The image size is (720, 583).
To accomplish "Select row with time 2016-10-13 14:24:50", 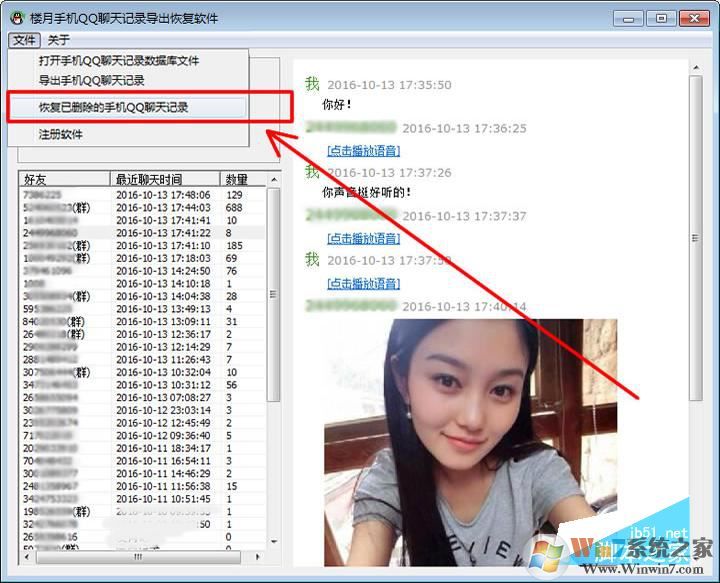I will (x=142, y=271).
